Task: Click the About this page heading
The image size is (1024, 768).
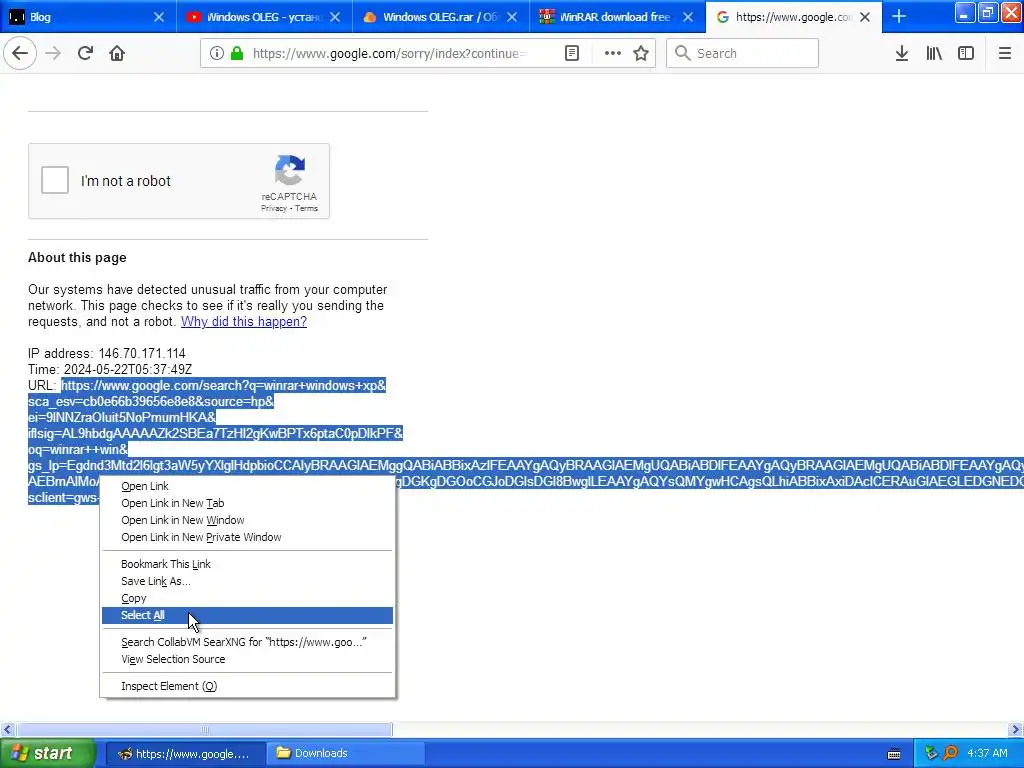Action: click(x=77, y=257)
